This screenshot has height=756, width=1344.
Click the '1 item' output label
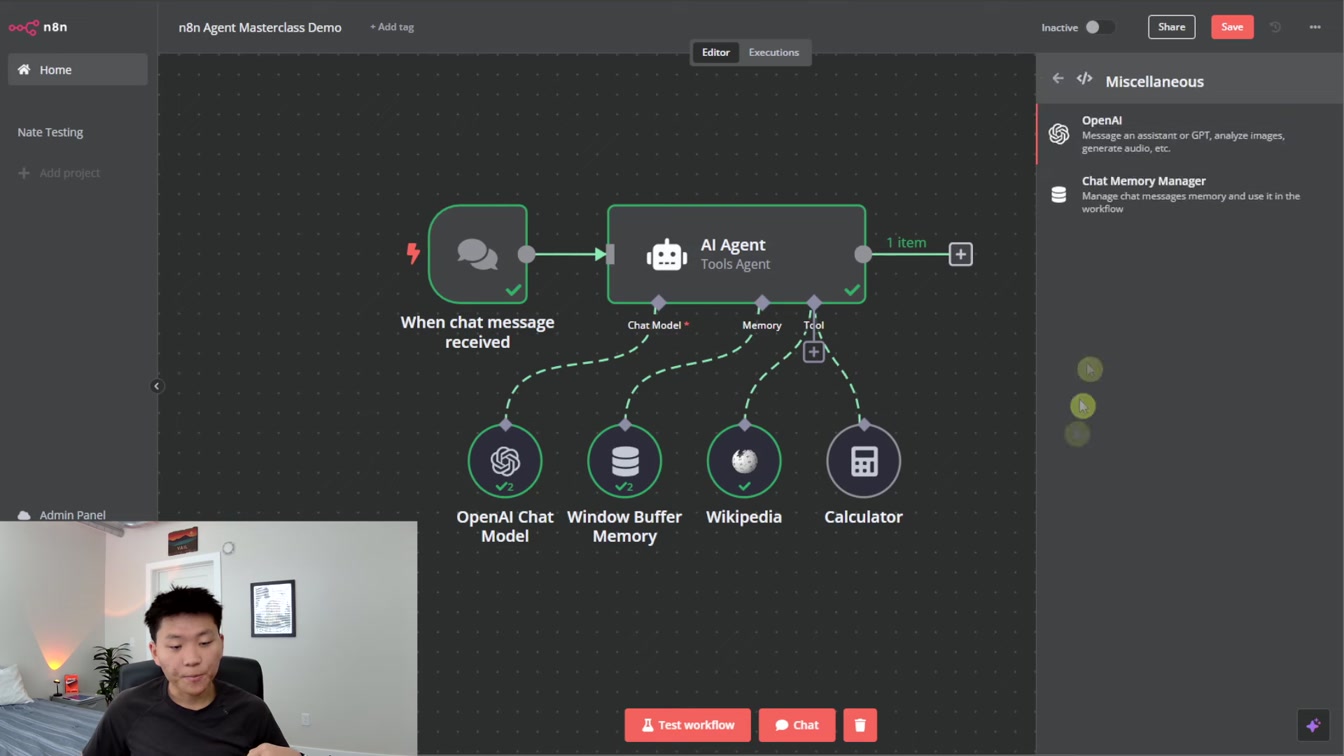coord(906,242)
